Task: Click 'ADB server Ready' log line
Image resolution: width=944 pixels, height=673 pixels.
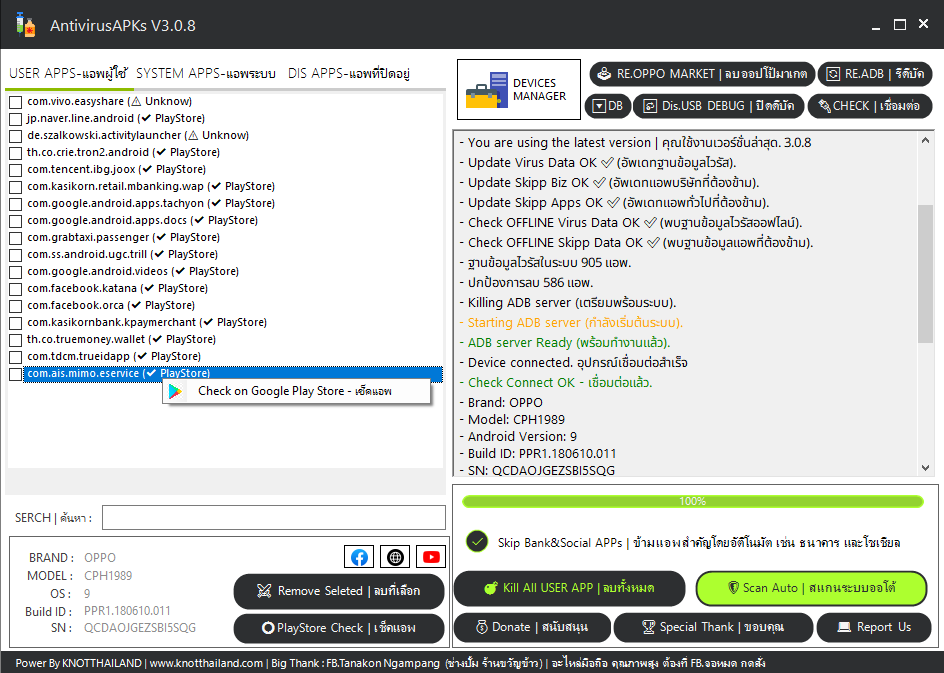Action: point(565,343)
